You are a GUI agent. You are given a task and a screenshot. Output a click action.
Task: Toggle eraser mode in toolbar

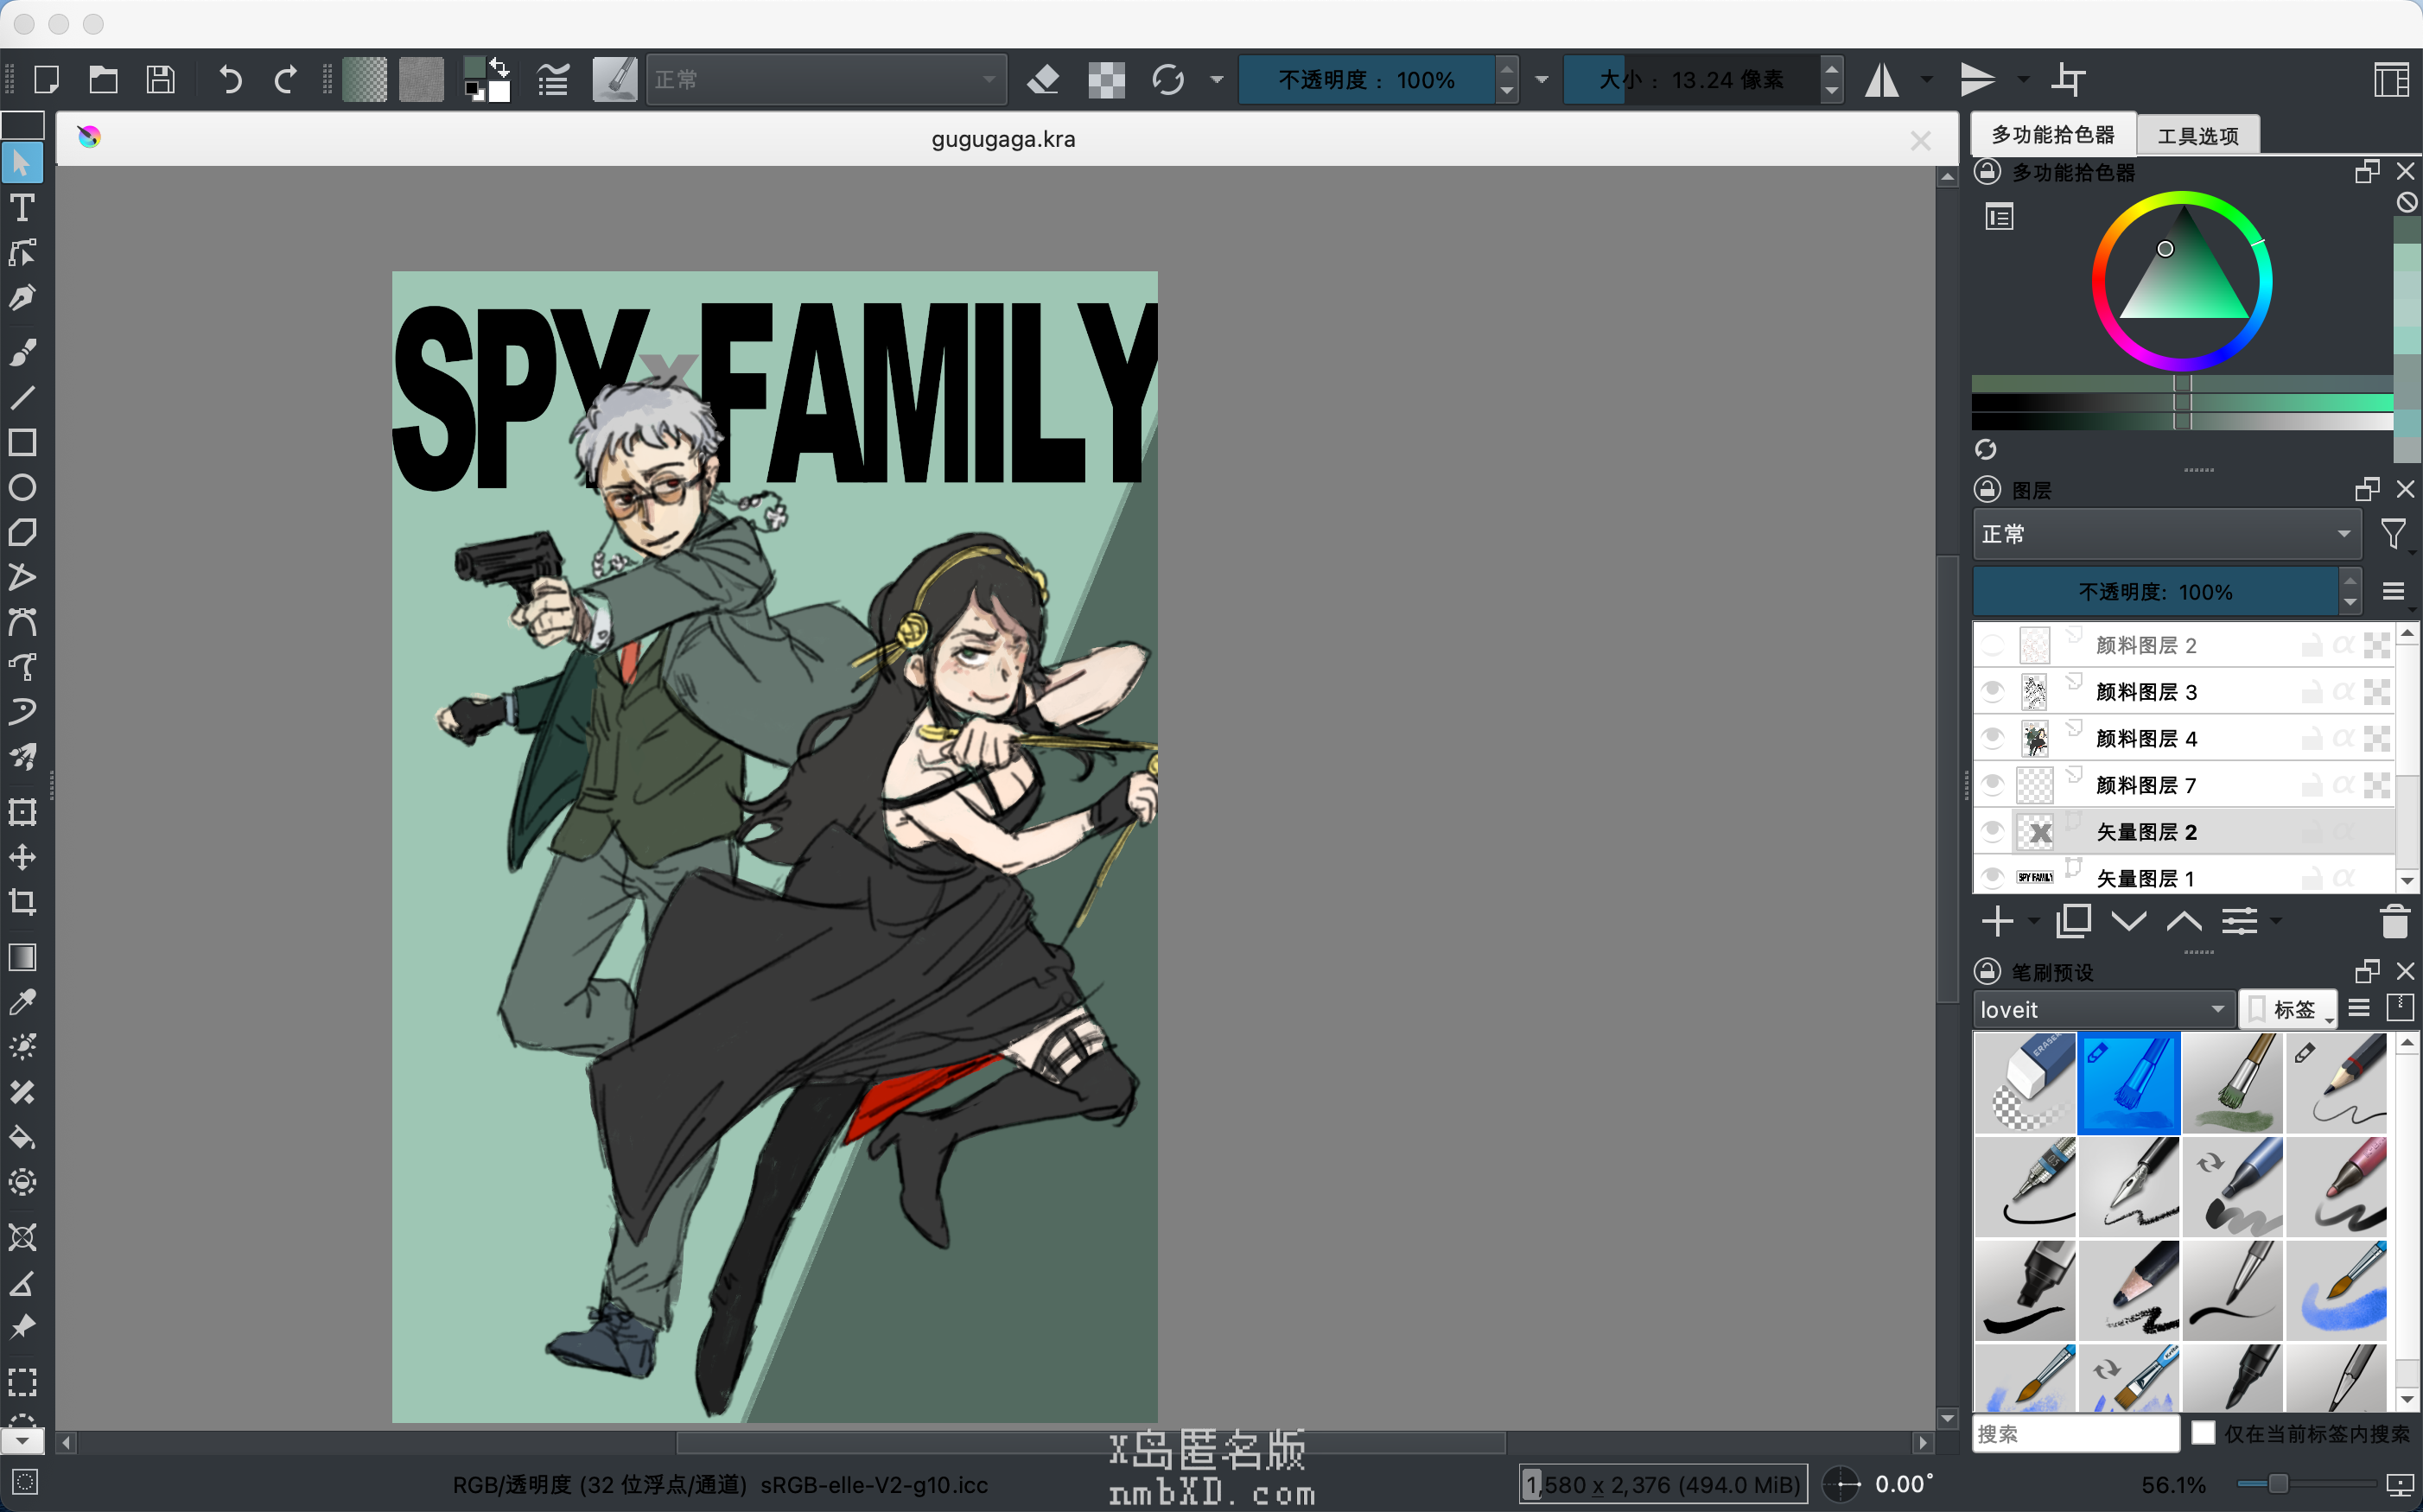pyautogui.click(x=1043, y=79)
